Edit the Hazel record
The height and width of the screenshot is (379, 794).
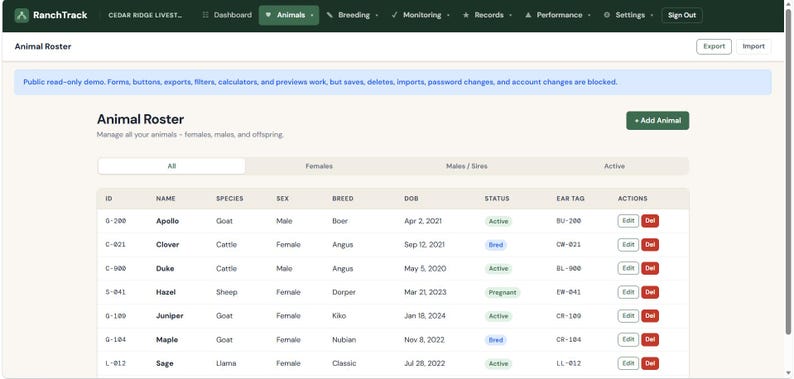[628, 292]
